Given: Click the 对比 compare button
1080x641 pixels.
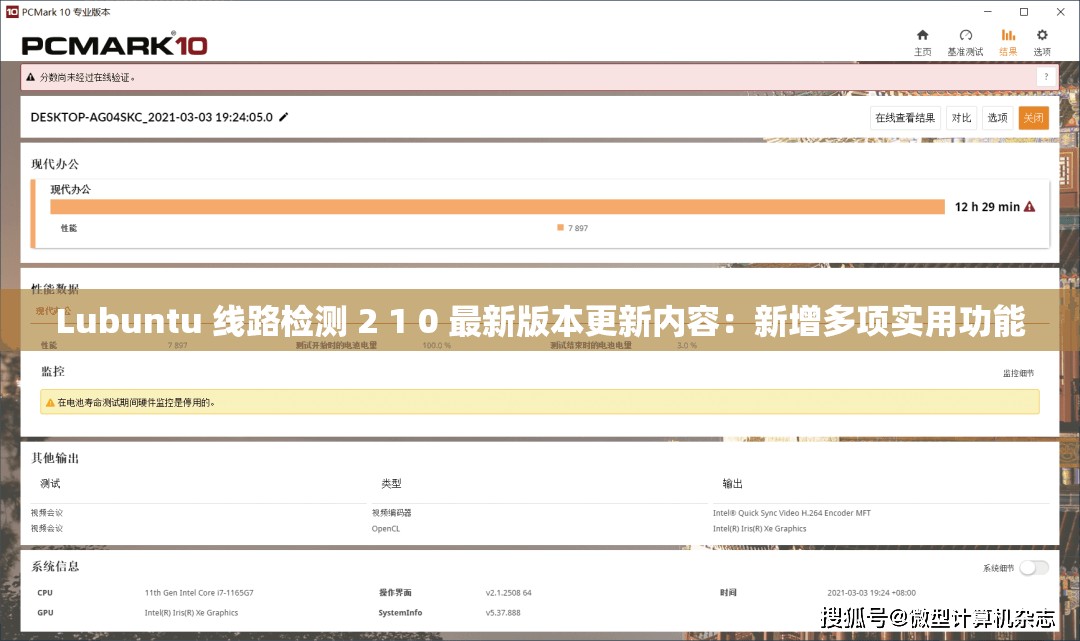Looking at the screenshot, I should (x=961, y=118).
